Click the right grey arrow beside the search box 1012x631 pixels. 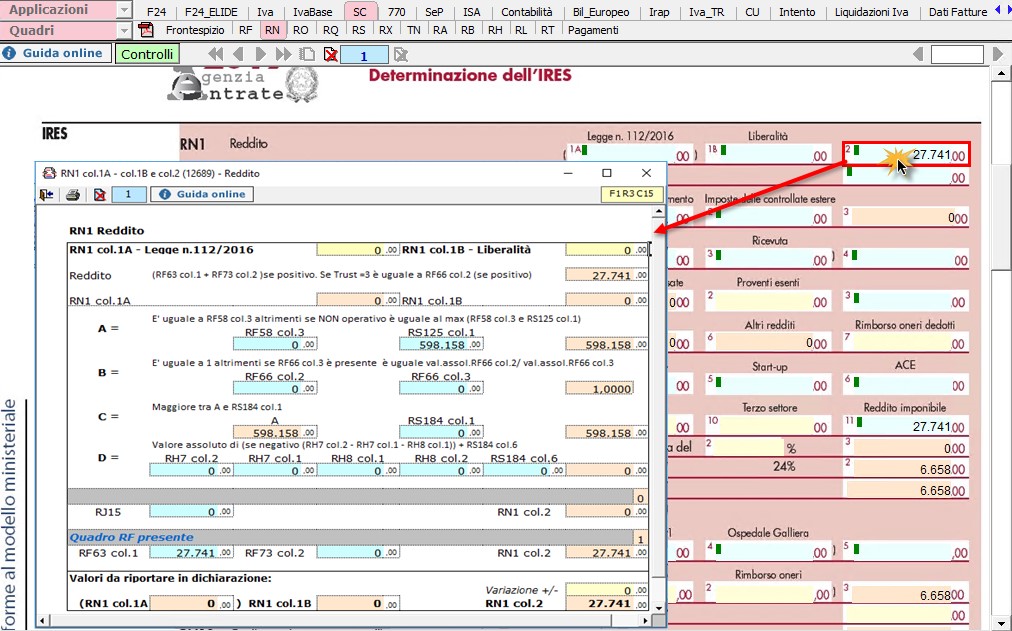[998, 54]
